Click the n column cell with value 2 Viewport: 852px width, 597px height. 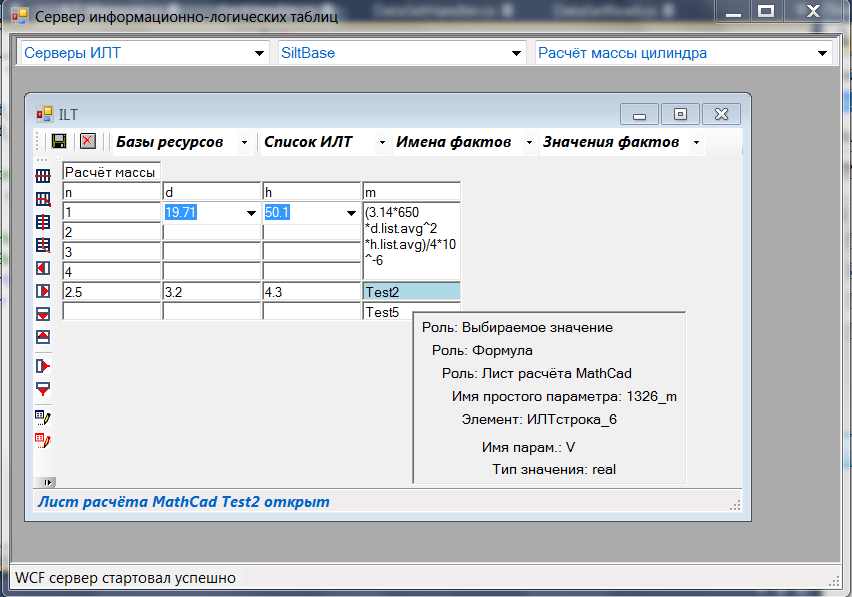coord(111,232)
